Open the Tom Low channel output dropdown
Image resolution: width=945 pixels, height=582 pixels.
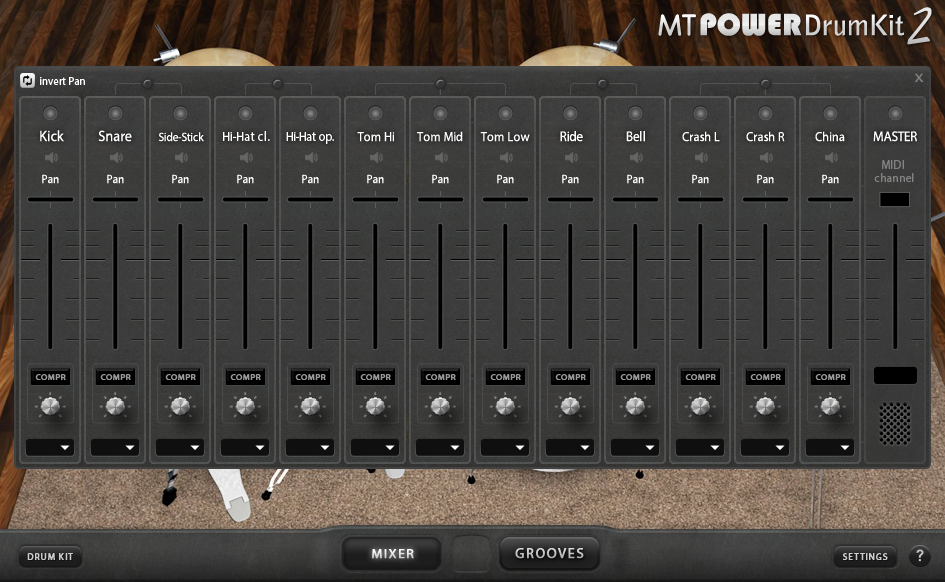(505, 447)
